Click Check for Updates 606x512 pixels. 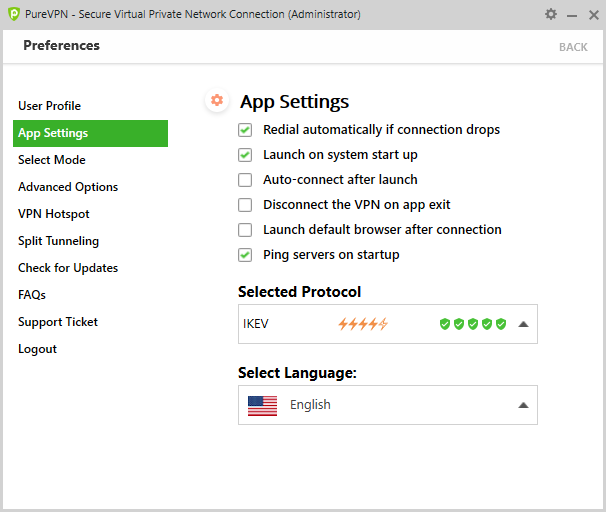point(68,268)
